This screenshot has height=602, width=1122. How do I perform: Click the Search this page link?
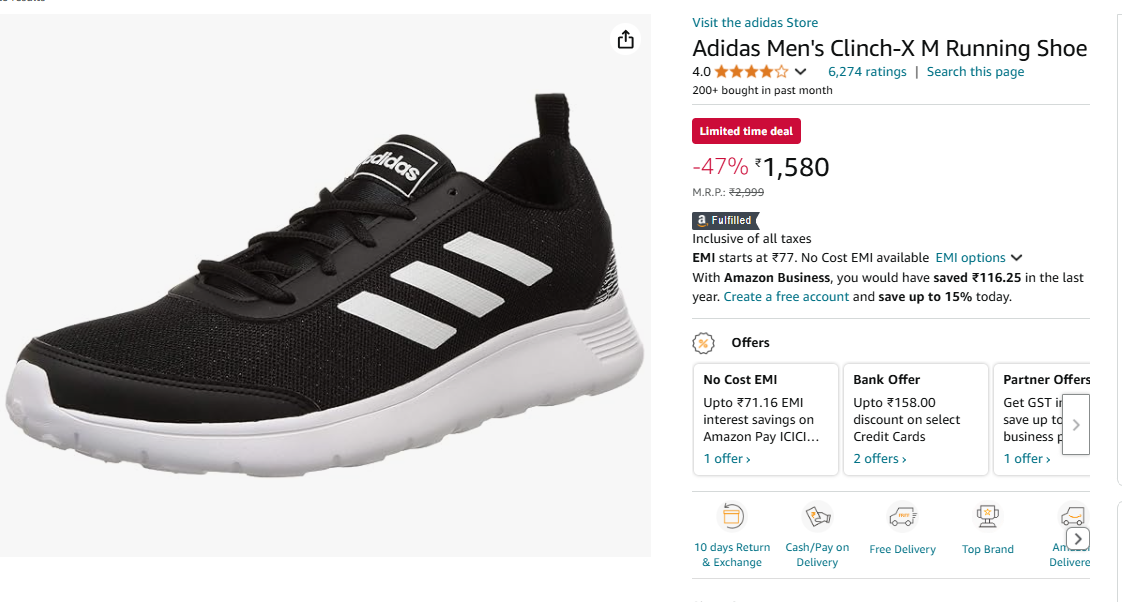[x=975, y=72]
